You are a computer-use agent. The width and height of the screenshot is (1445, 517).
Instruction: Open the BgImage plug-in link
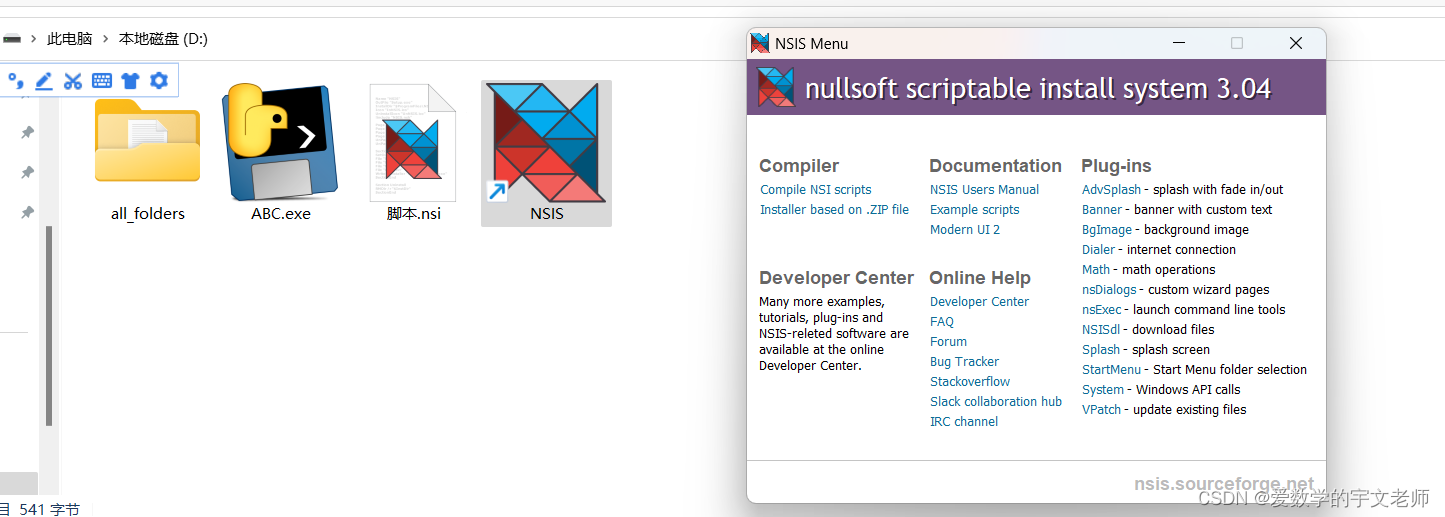(x=1107, y=230)
